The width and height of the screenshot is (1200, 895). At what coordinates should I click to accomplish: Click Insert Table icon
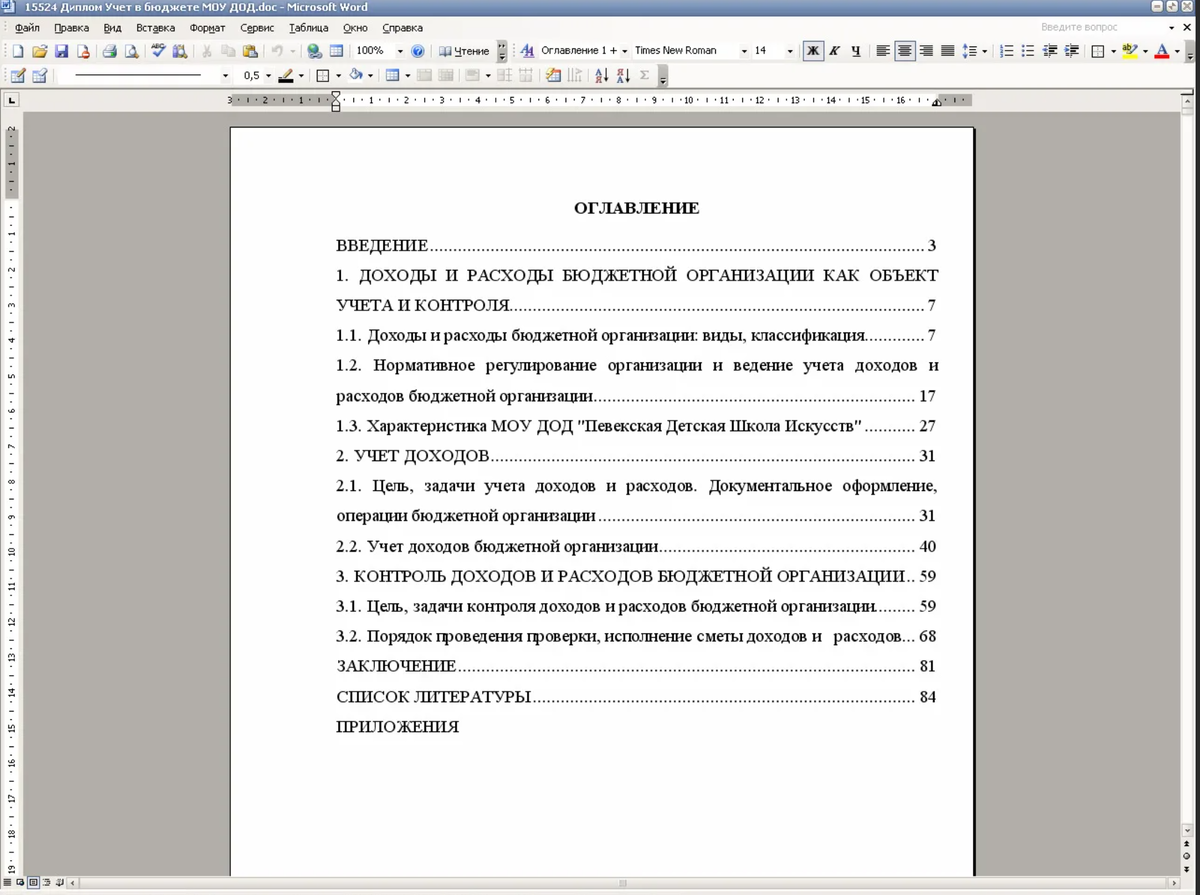tap(392, 75)
